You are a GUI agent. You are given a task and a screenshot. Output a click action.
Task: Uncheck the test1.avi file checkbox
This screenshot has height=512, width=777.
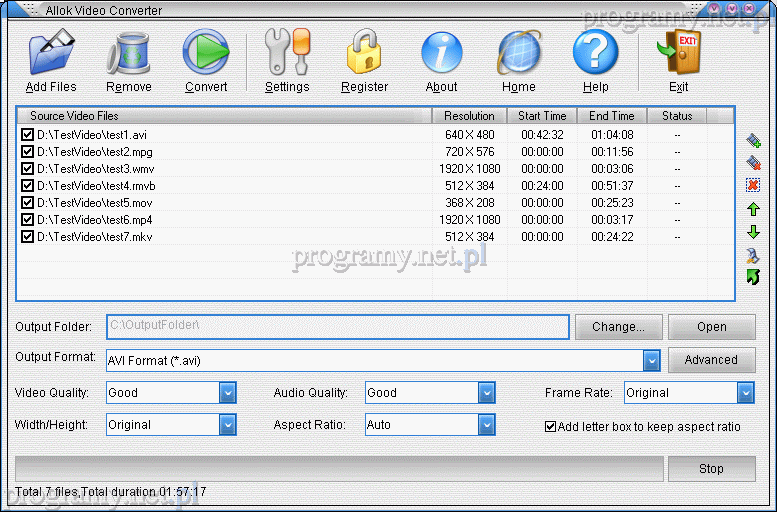[x=27, y=135]
